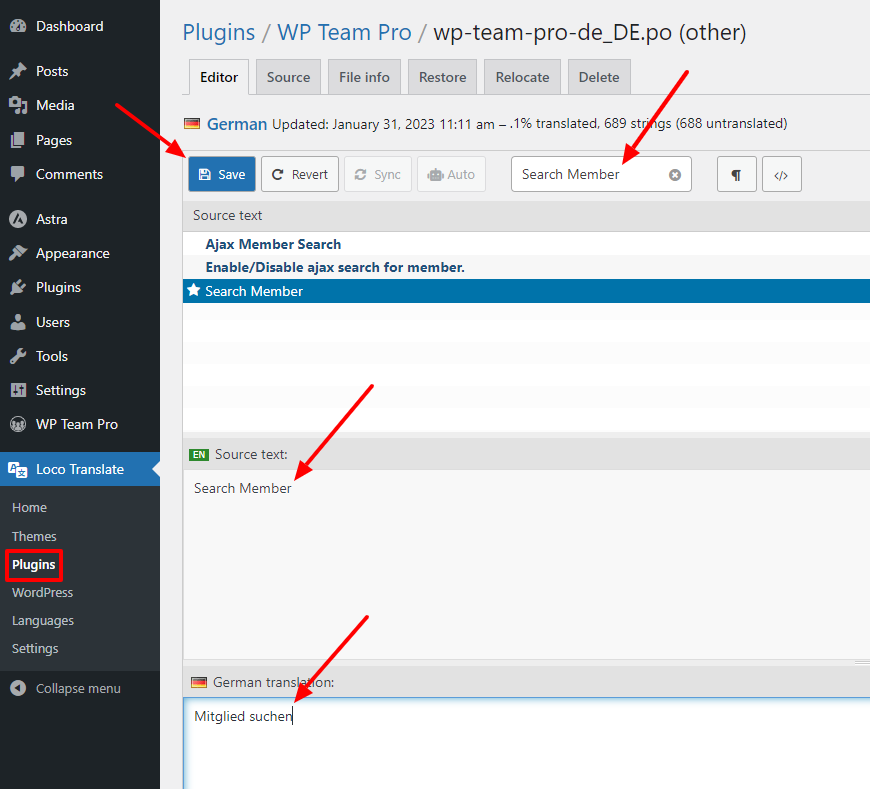Switch to the Editor tab
Viewport: 870px width, 789px height.
(x=219, y=77)
